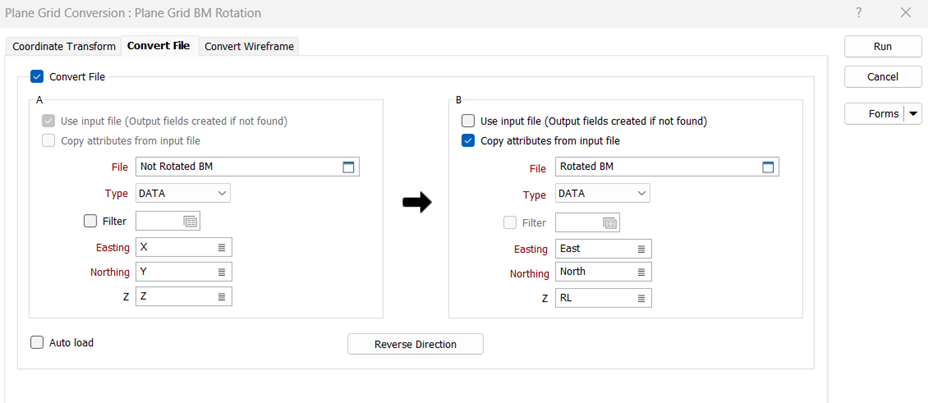The height and width of the screenshot is (403, 928).
Task: Expand Type DATA dropdown in section A
Action: click(222, 193)
